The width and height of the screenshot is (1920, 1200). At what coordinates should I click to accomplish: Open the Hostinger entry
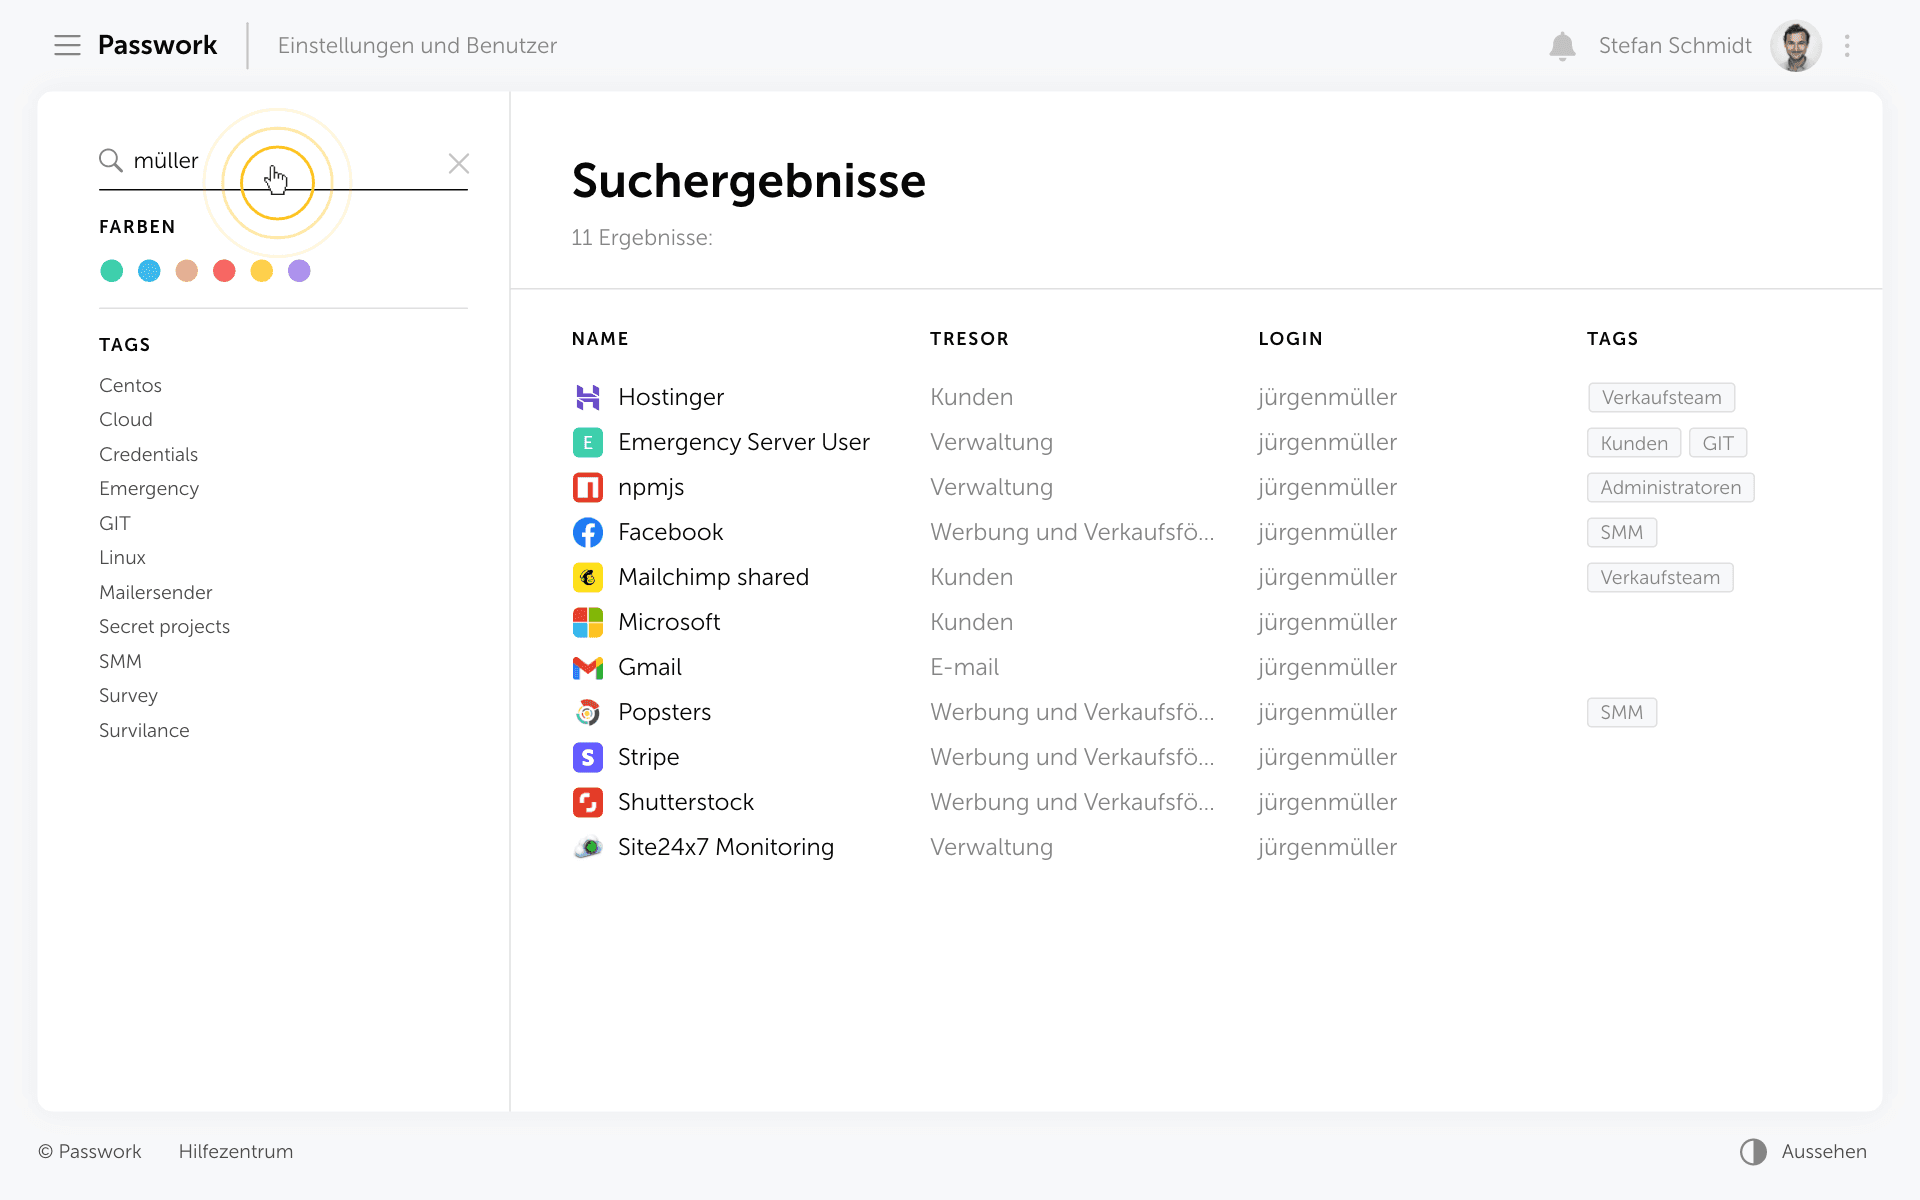click(x=671, y=397)
